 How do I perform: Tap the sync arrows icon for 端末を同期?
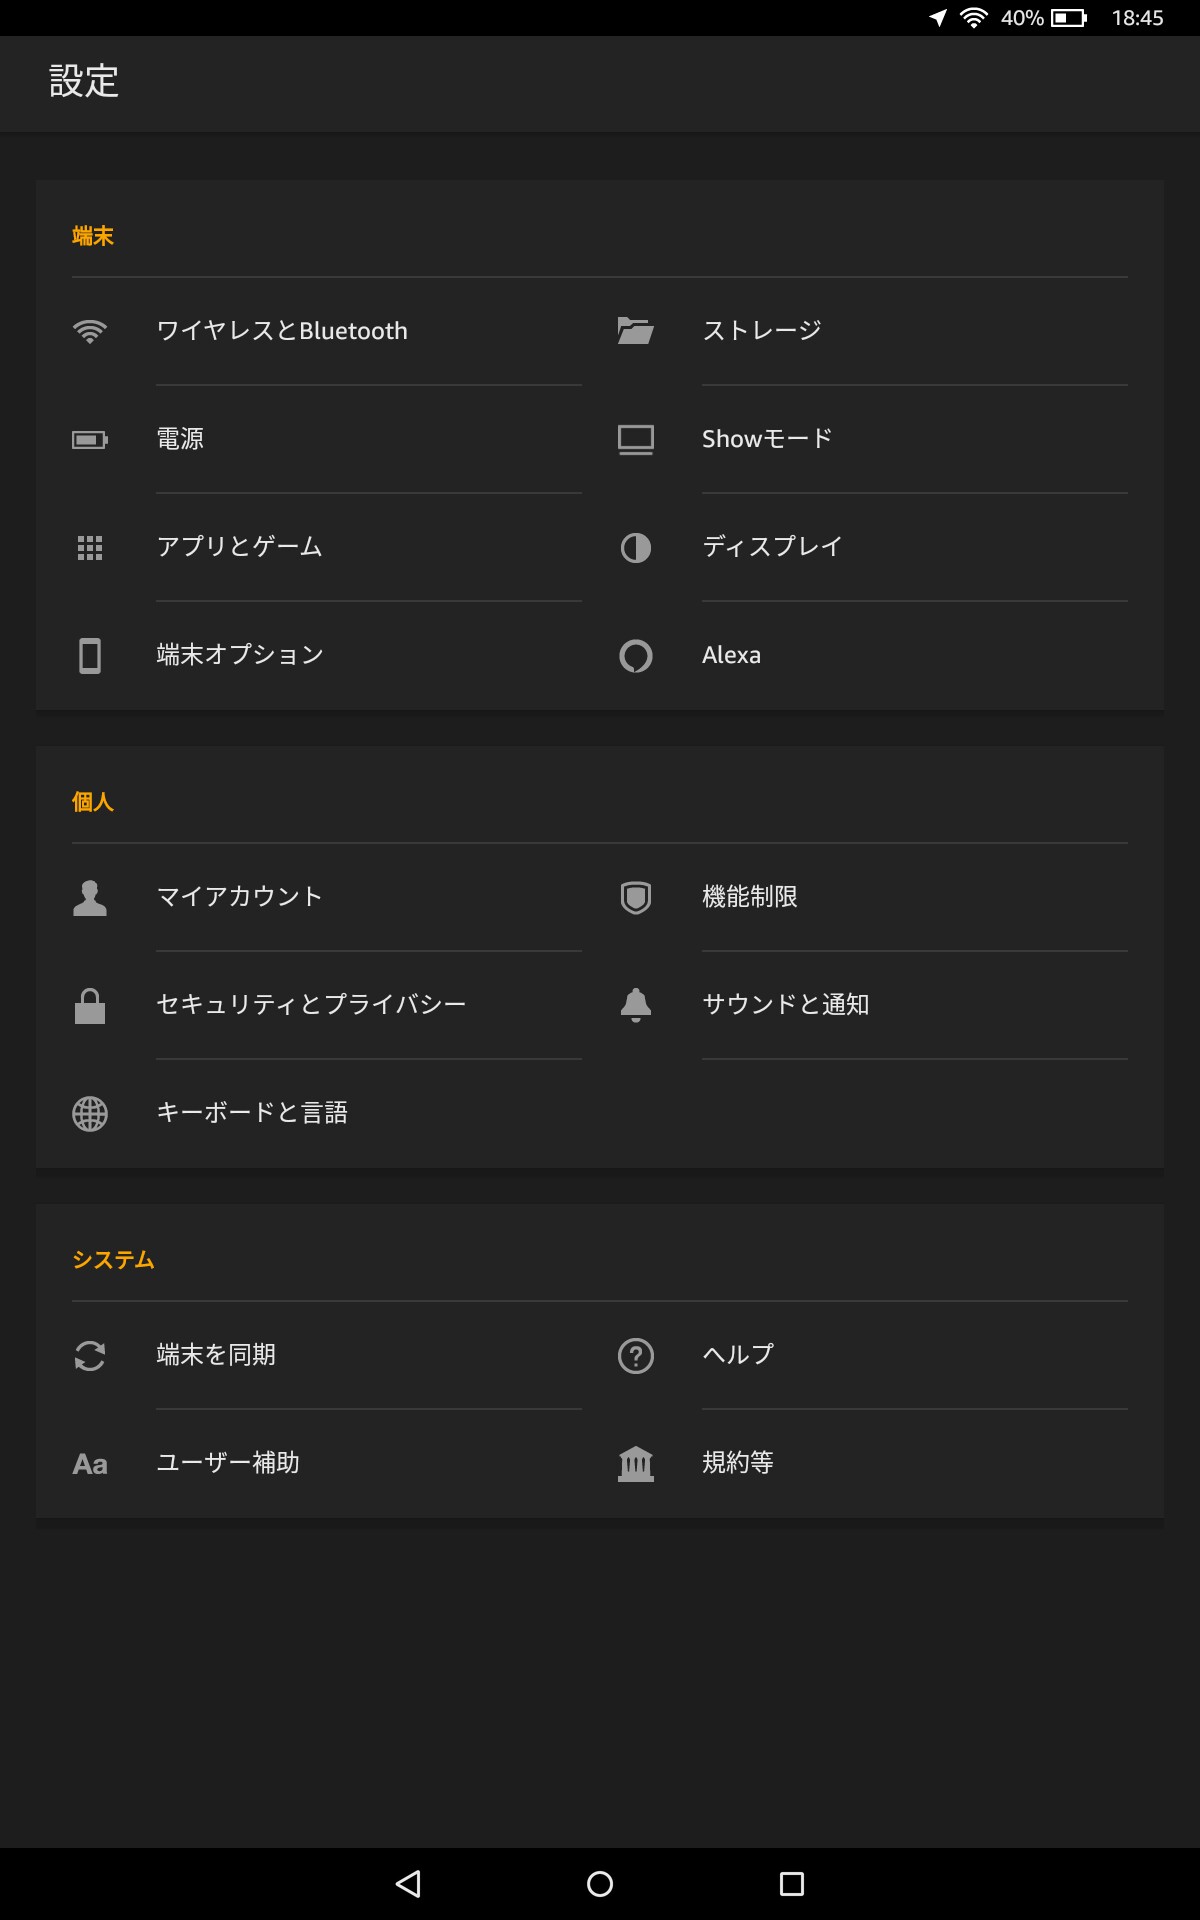(90, 1355)
